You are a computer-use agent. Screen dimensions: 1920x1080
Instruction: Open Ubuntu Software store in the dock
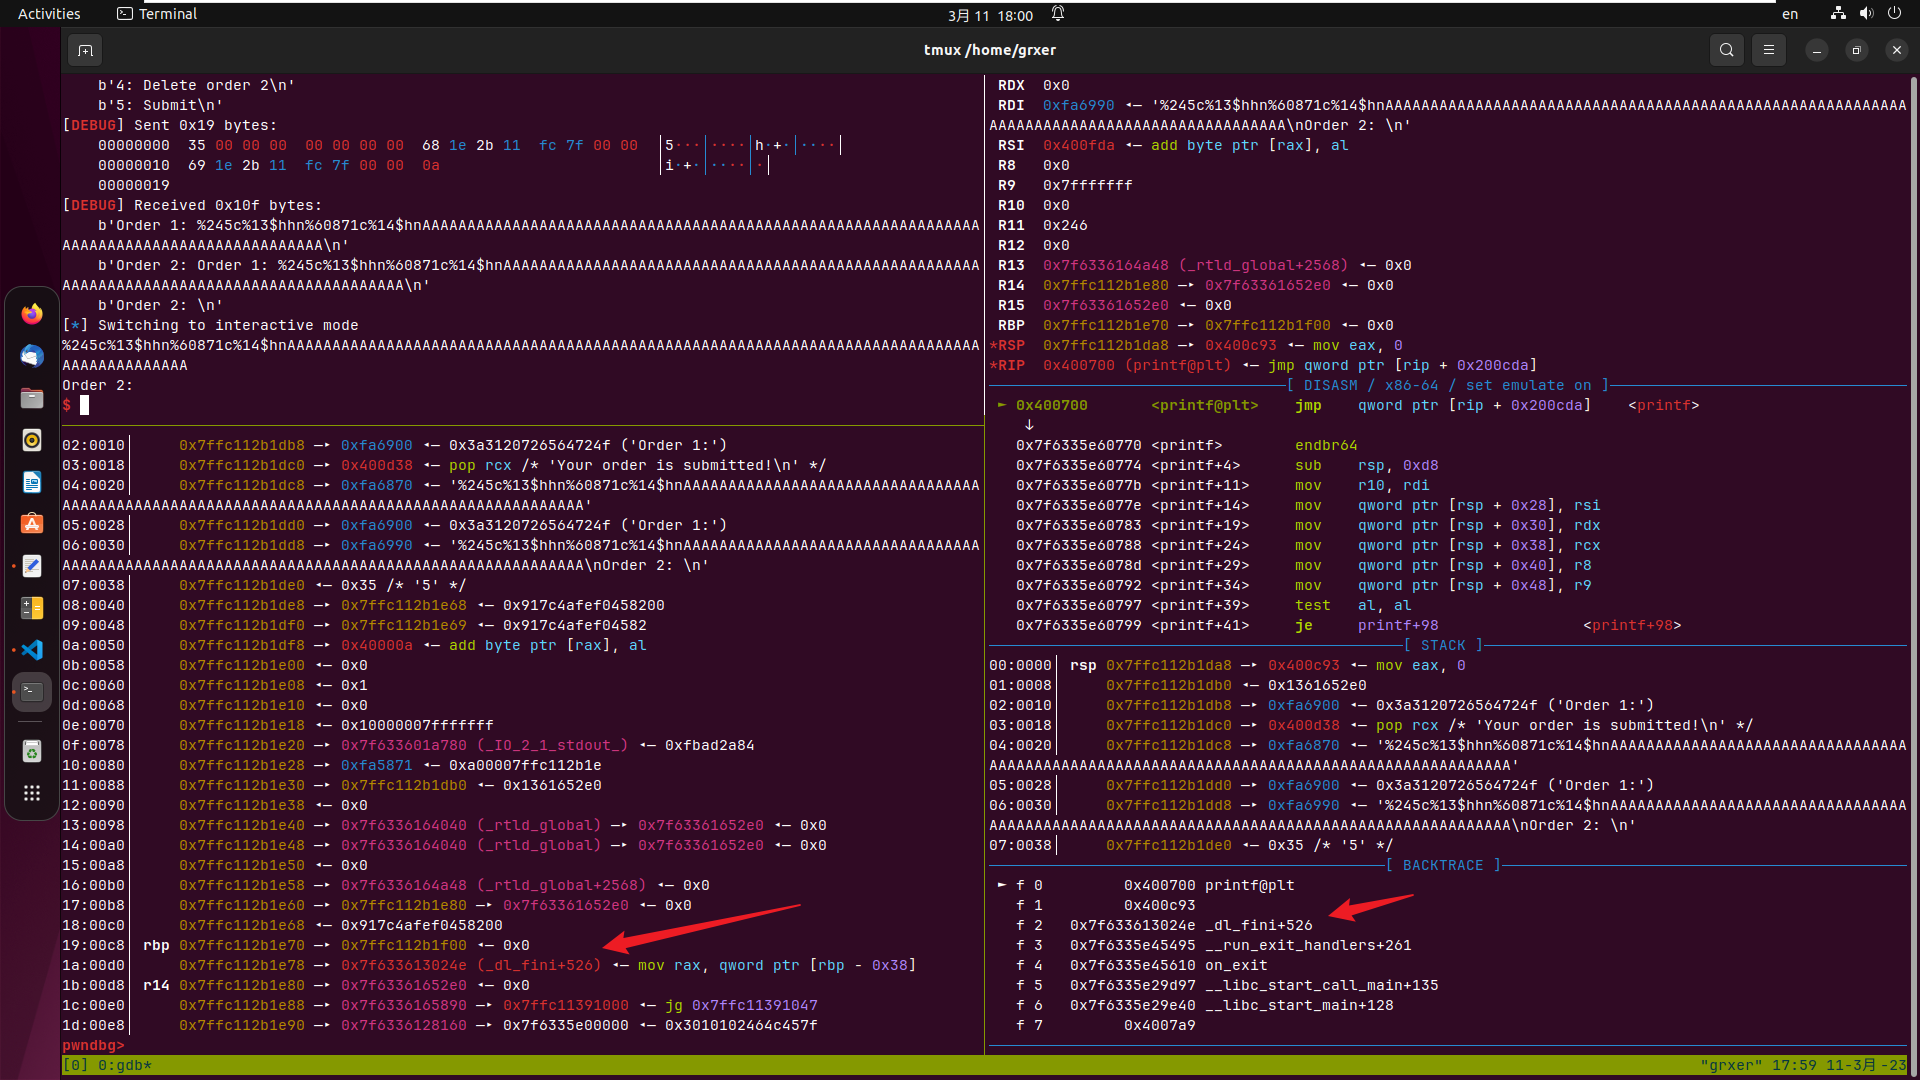click(32, 524)
